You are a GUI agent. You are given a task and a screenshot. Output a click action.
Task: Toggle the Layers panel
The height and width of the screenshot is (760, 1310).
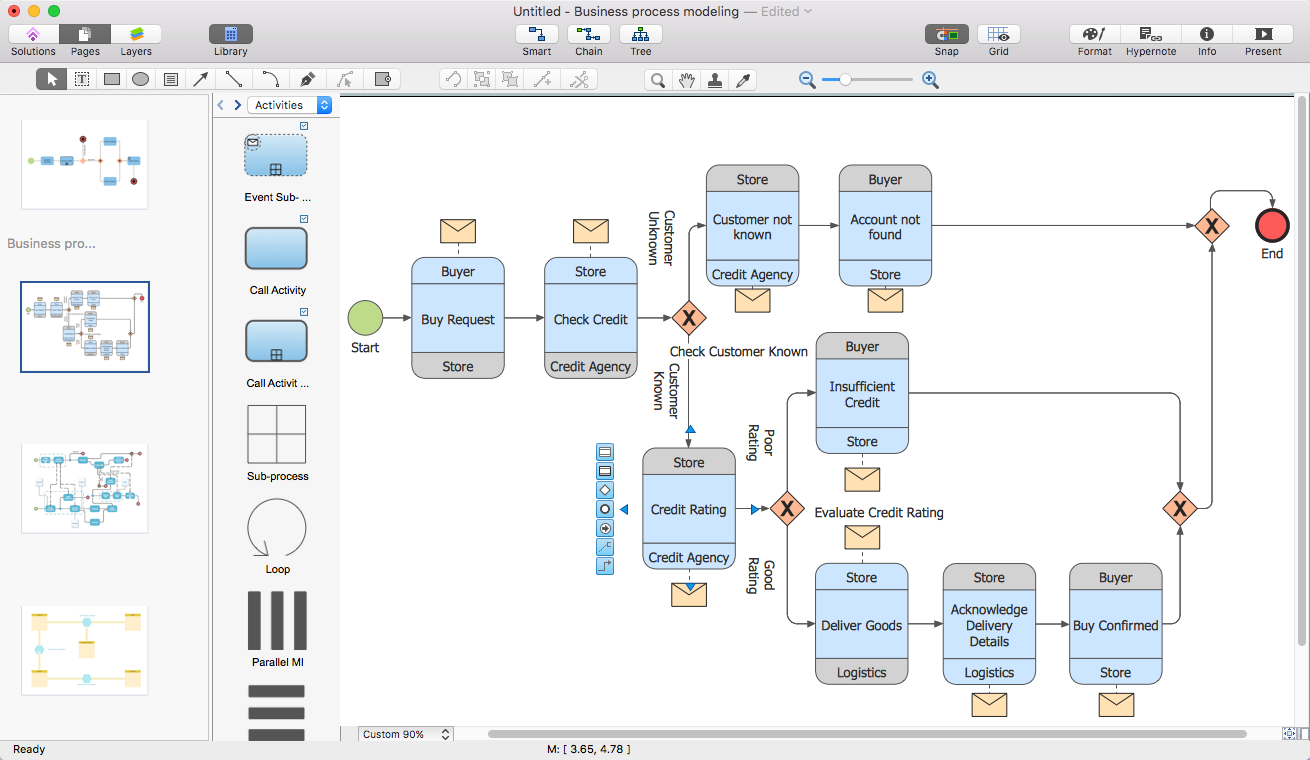pyautogui.click(x=136, y=34)
